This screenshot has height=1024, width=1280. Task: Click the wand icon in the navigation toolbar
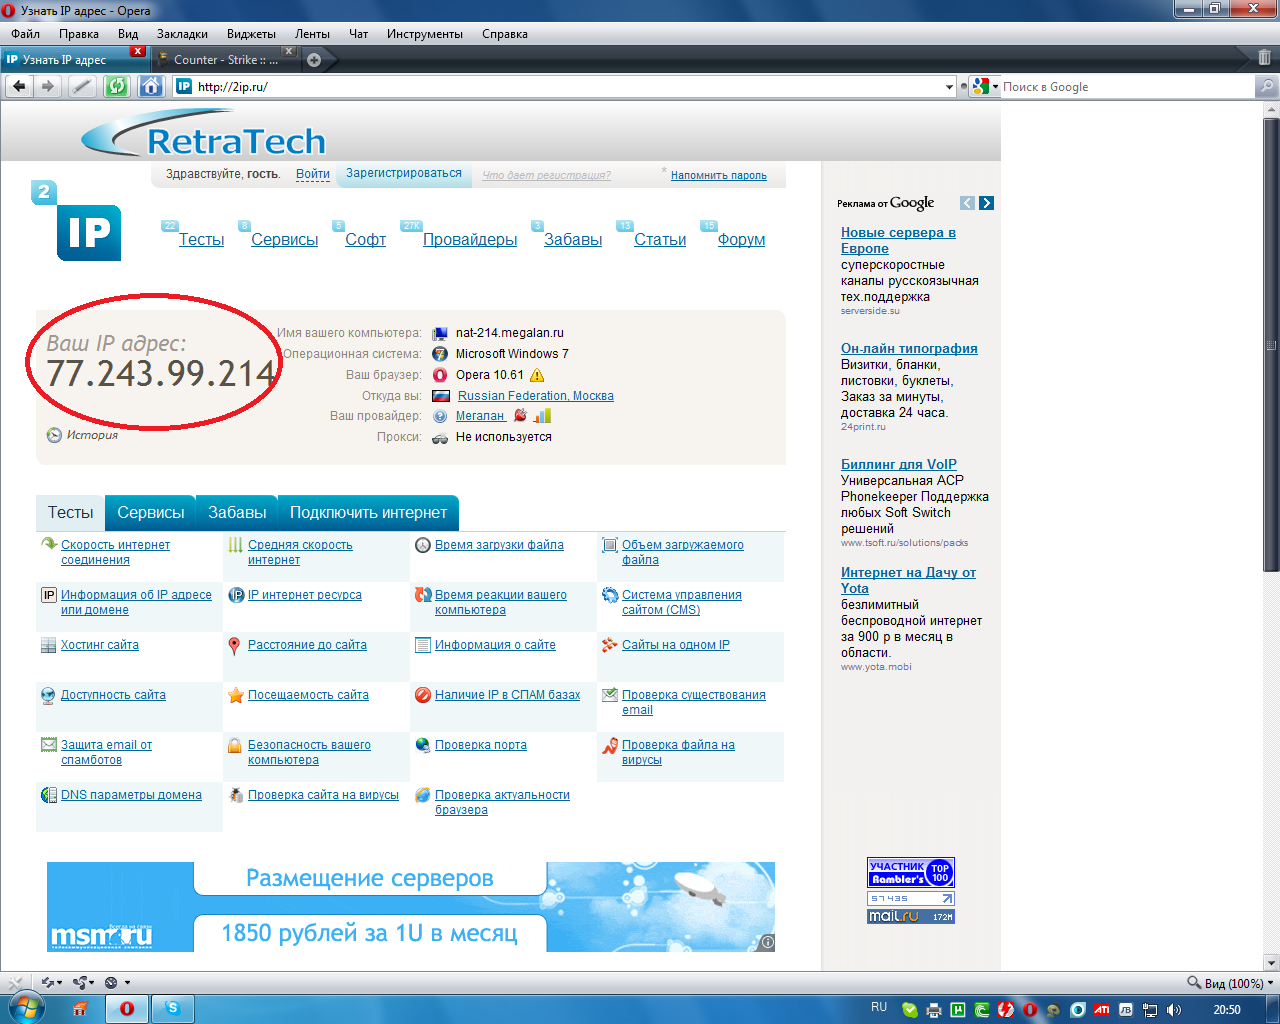pos(82,86)
